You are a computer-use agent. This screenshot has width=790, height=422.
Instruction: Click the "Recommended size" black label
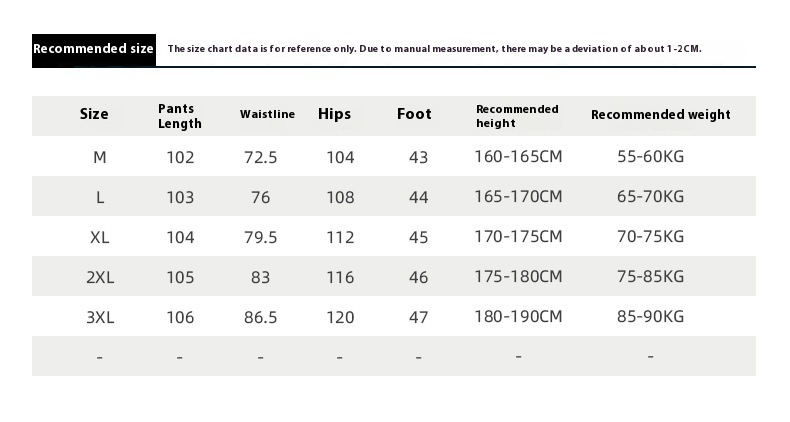pos(94,49)
